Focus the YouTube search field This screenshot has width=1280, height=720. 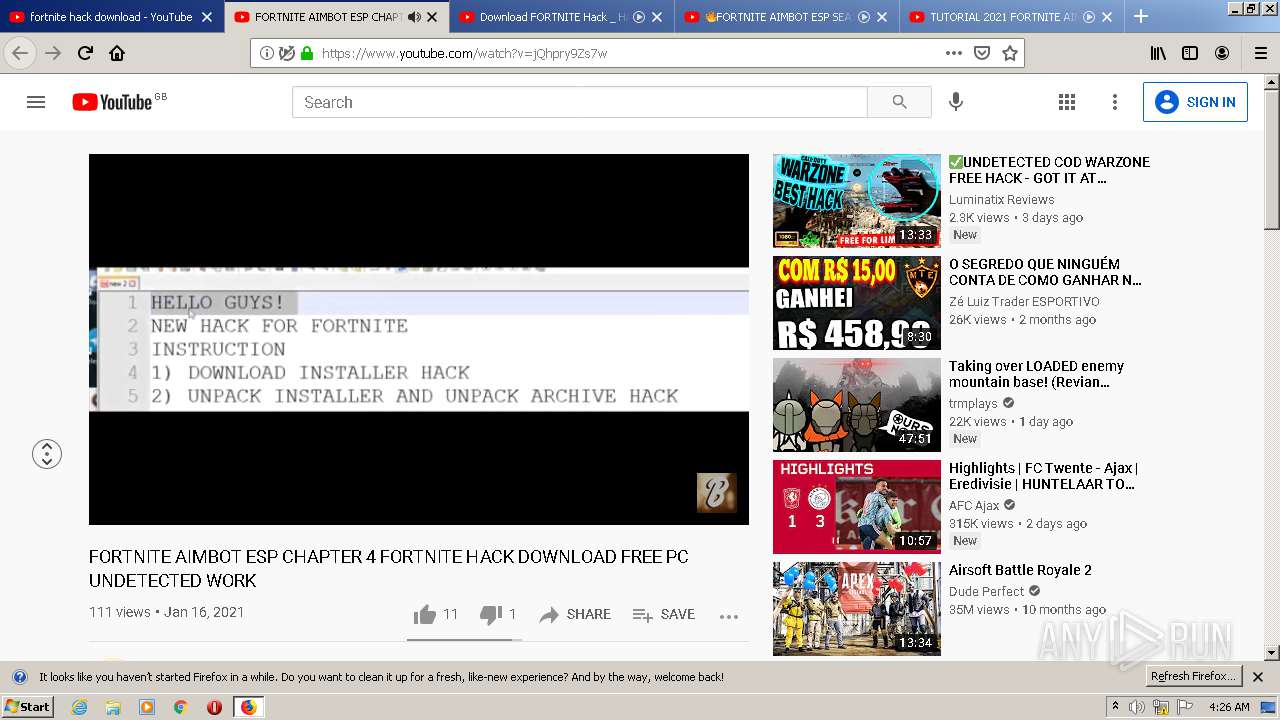(580, 102)
